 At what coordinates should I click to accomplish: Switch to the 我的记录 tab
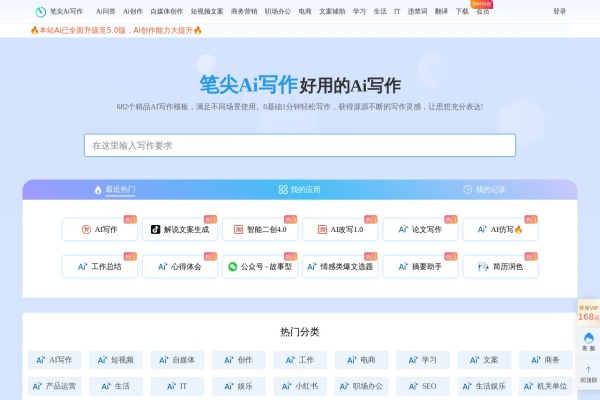pos(484,189)
